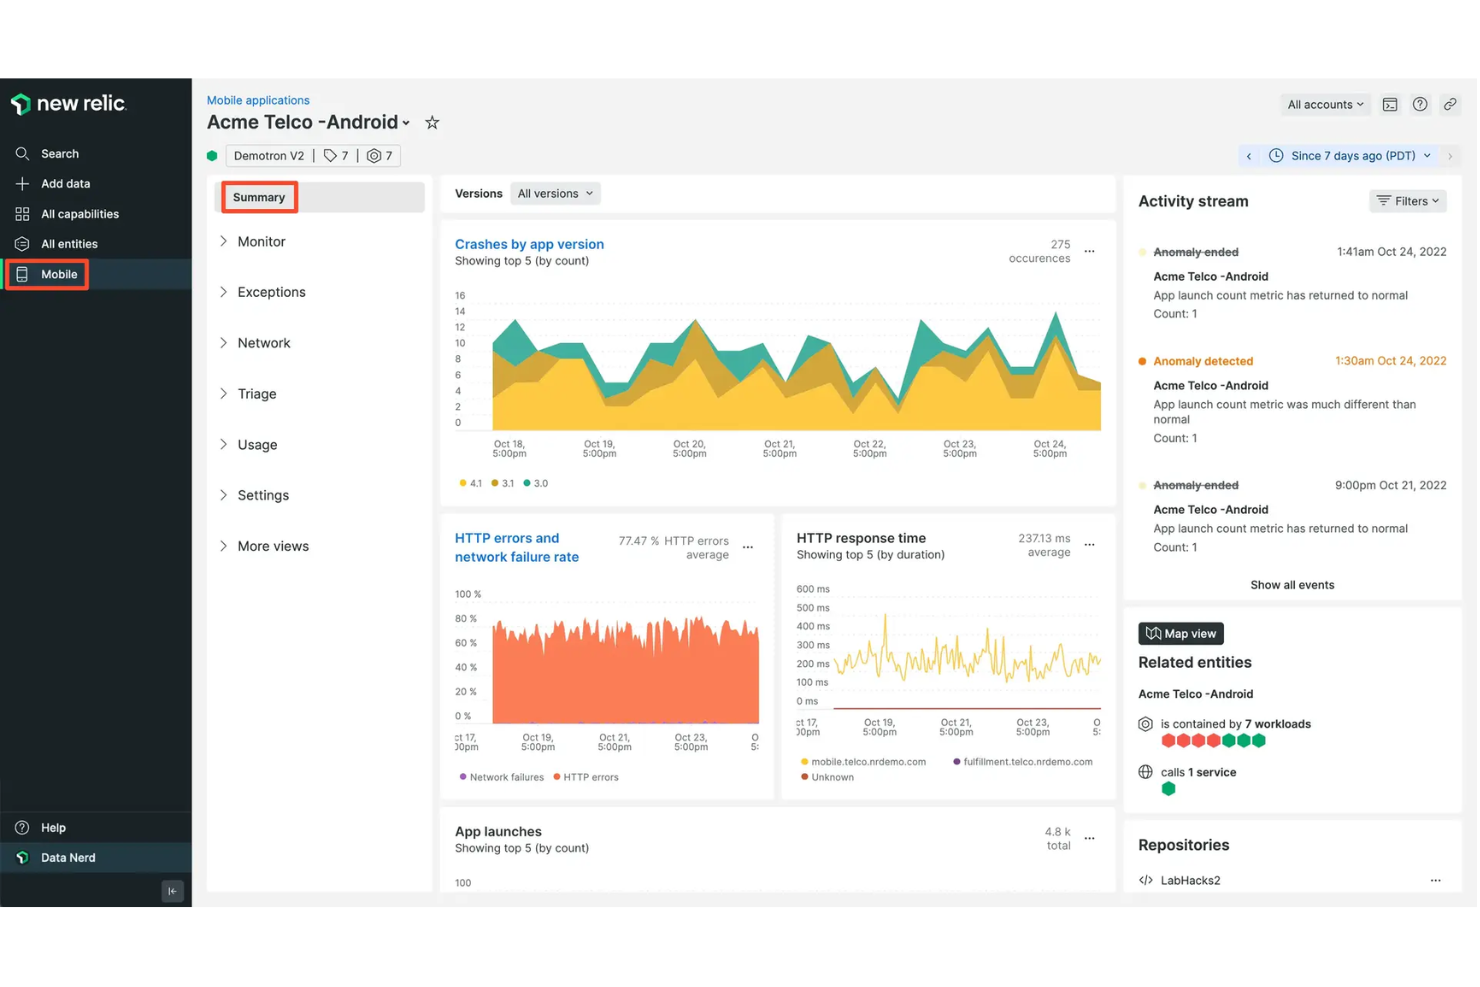The width and height of the screenshot is (1480, 987).
Task: Open the Map view button
Action: (x=1181, y=633)
